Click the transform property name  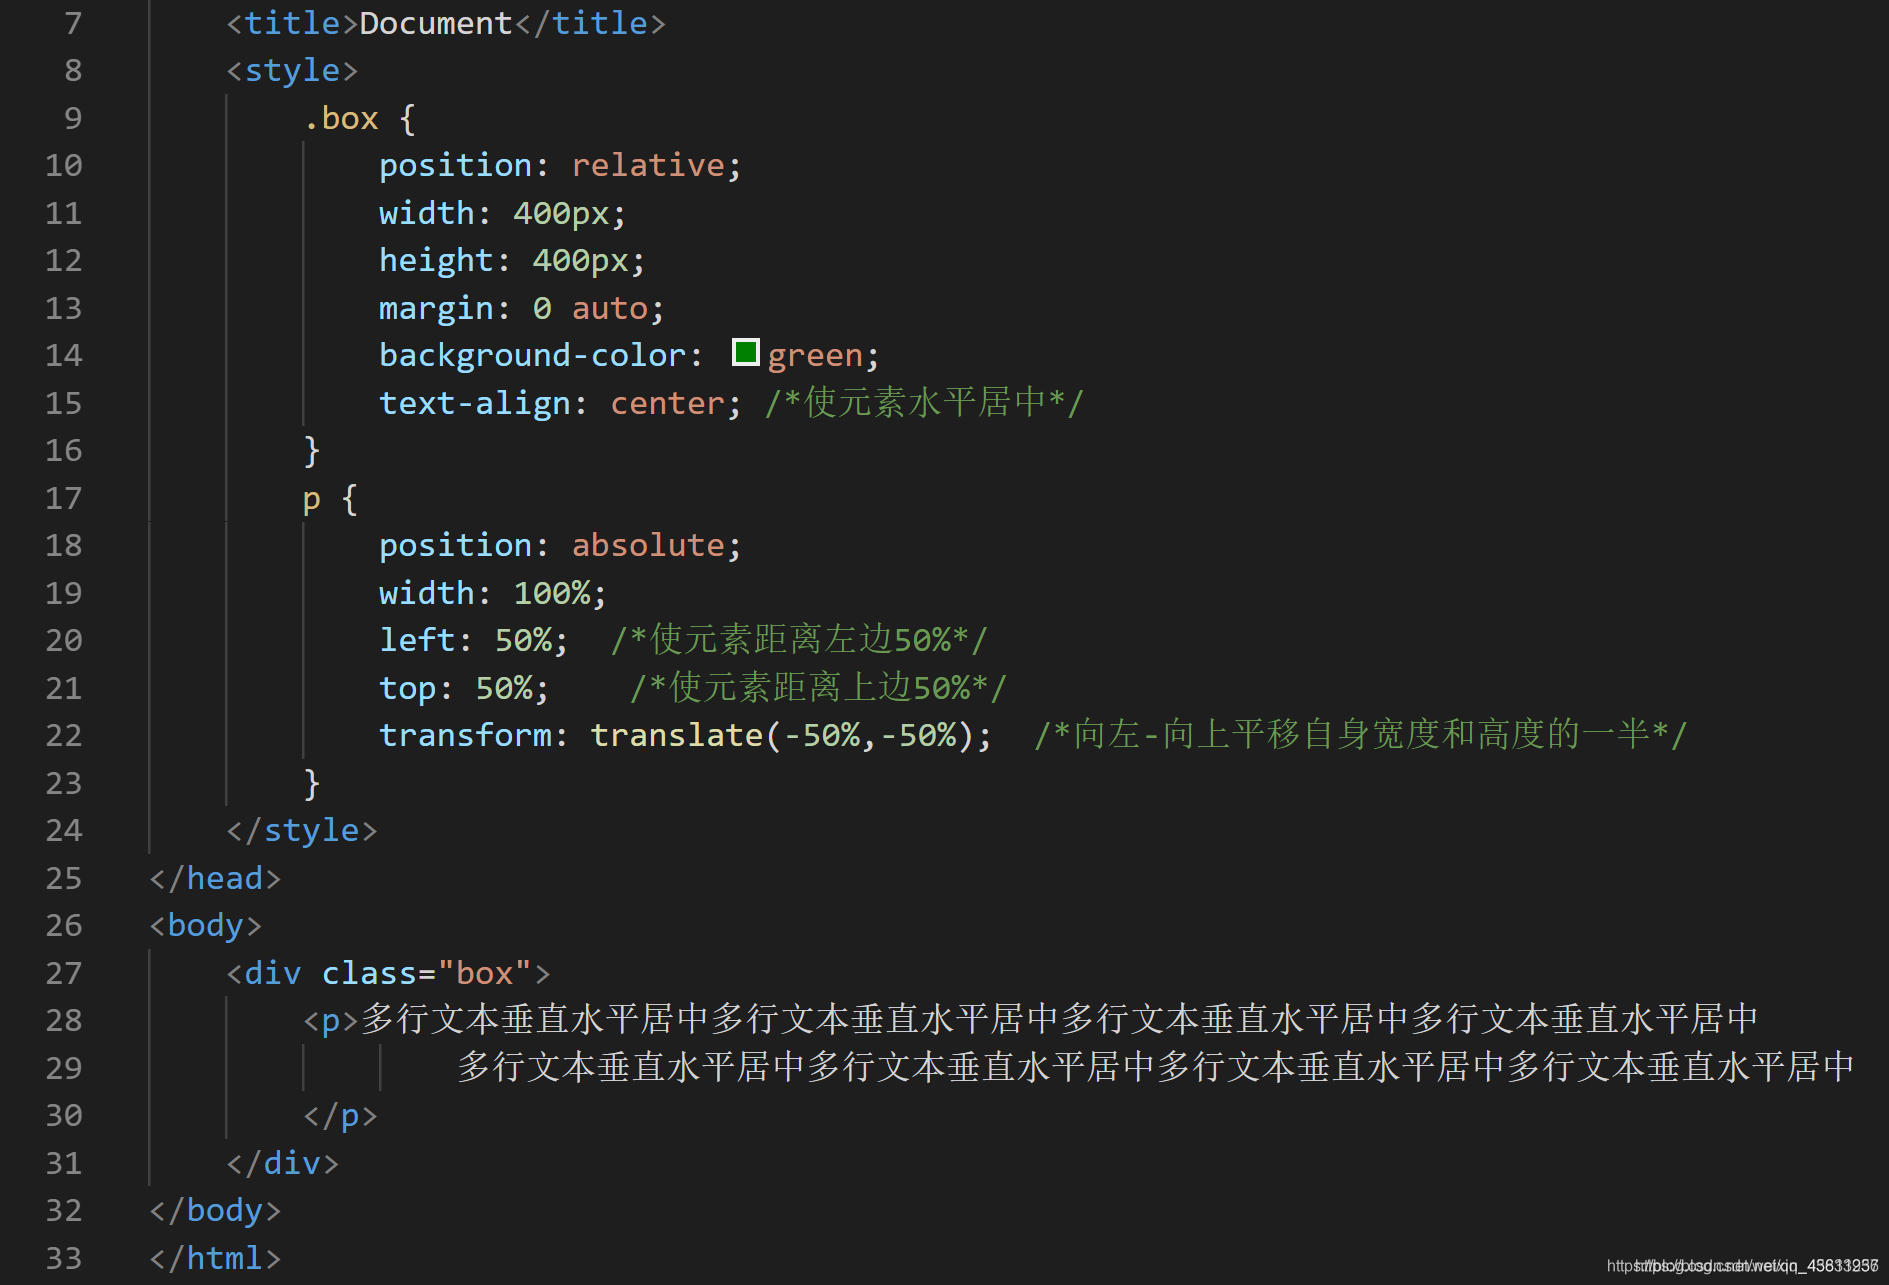point(465,735)
